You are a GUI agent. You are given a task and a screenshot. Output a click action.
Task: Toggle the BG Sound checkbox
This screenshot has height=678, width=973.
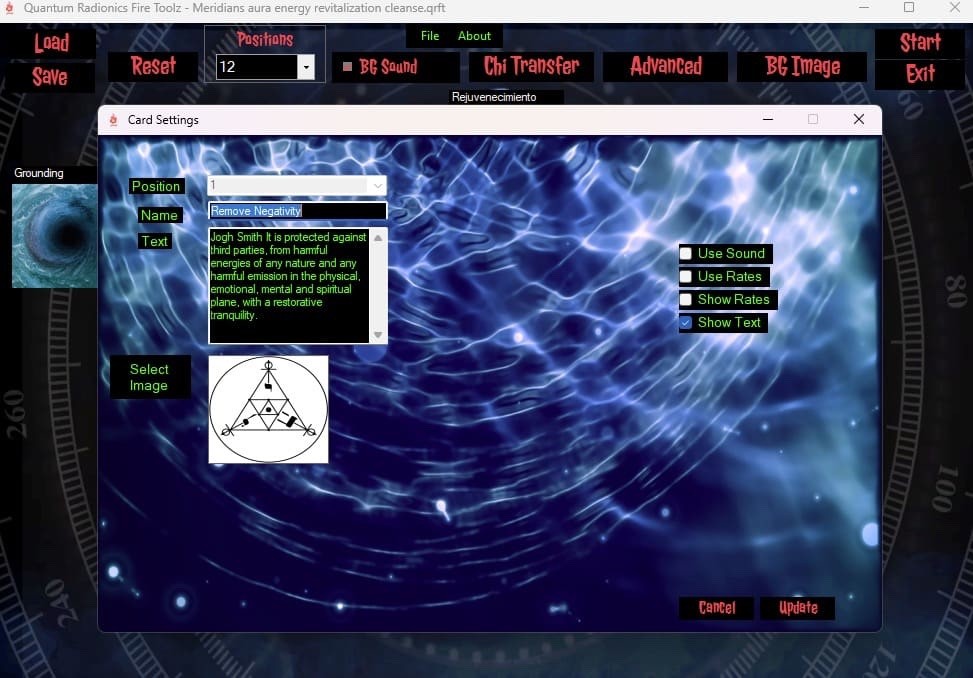tap(348, 66)
